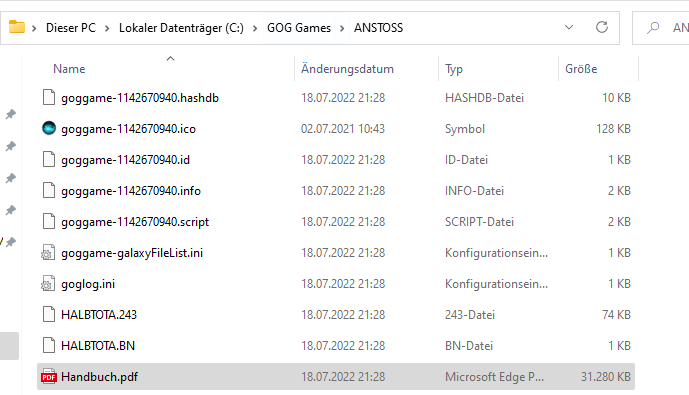
Task: Click size cell 74 KB
Action: point(616,315)
